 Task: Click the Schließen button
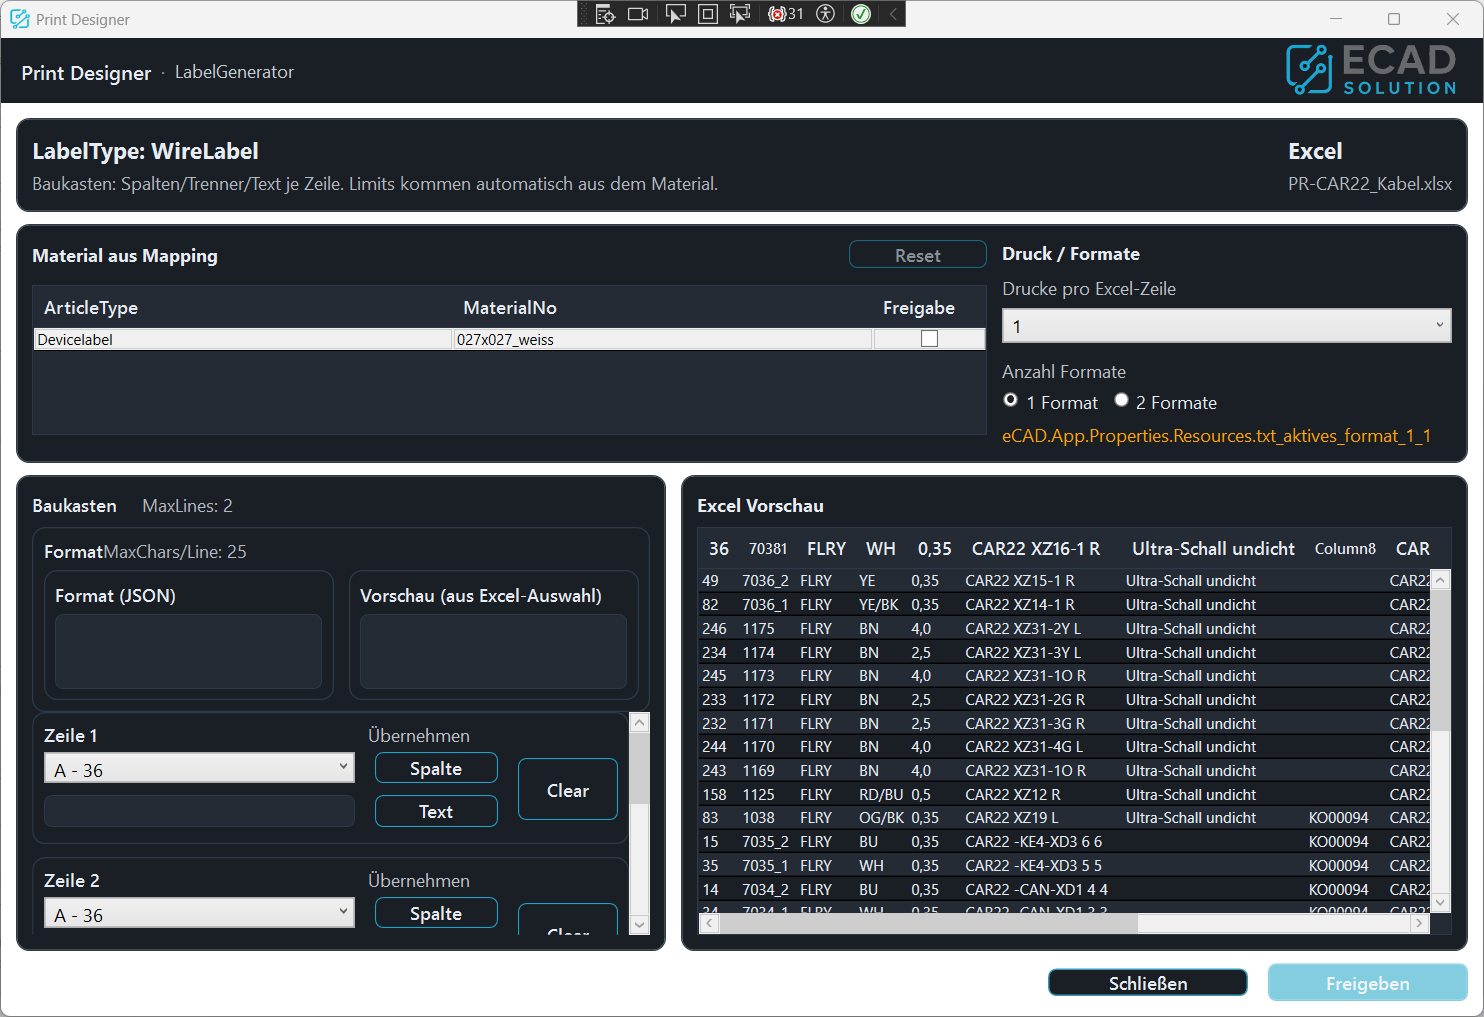pos(1148,983)
